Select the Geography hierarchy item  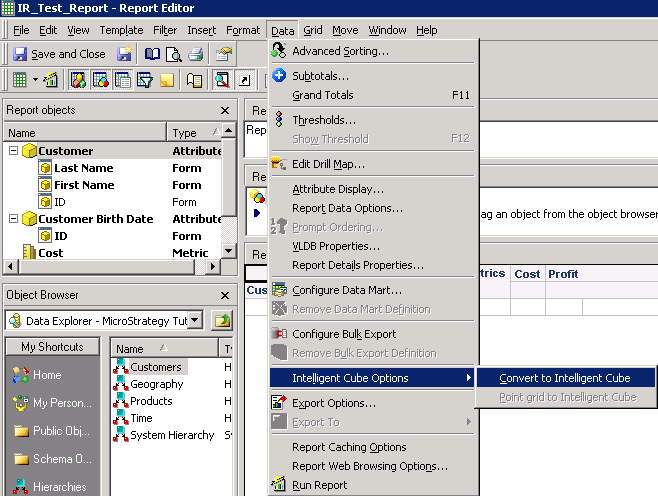click(x=156, y=384)
